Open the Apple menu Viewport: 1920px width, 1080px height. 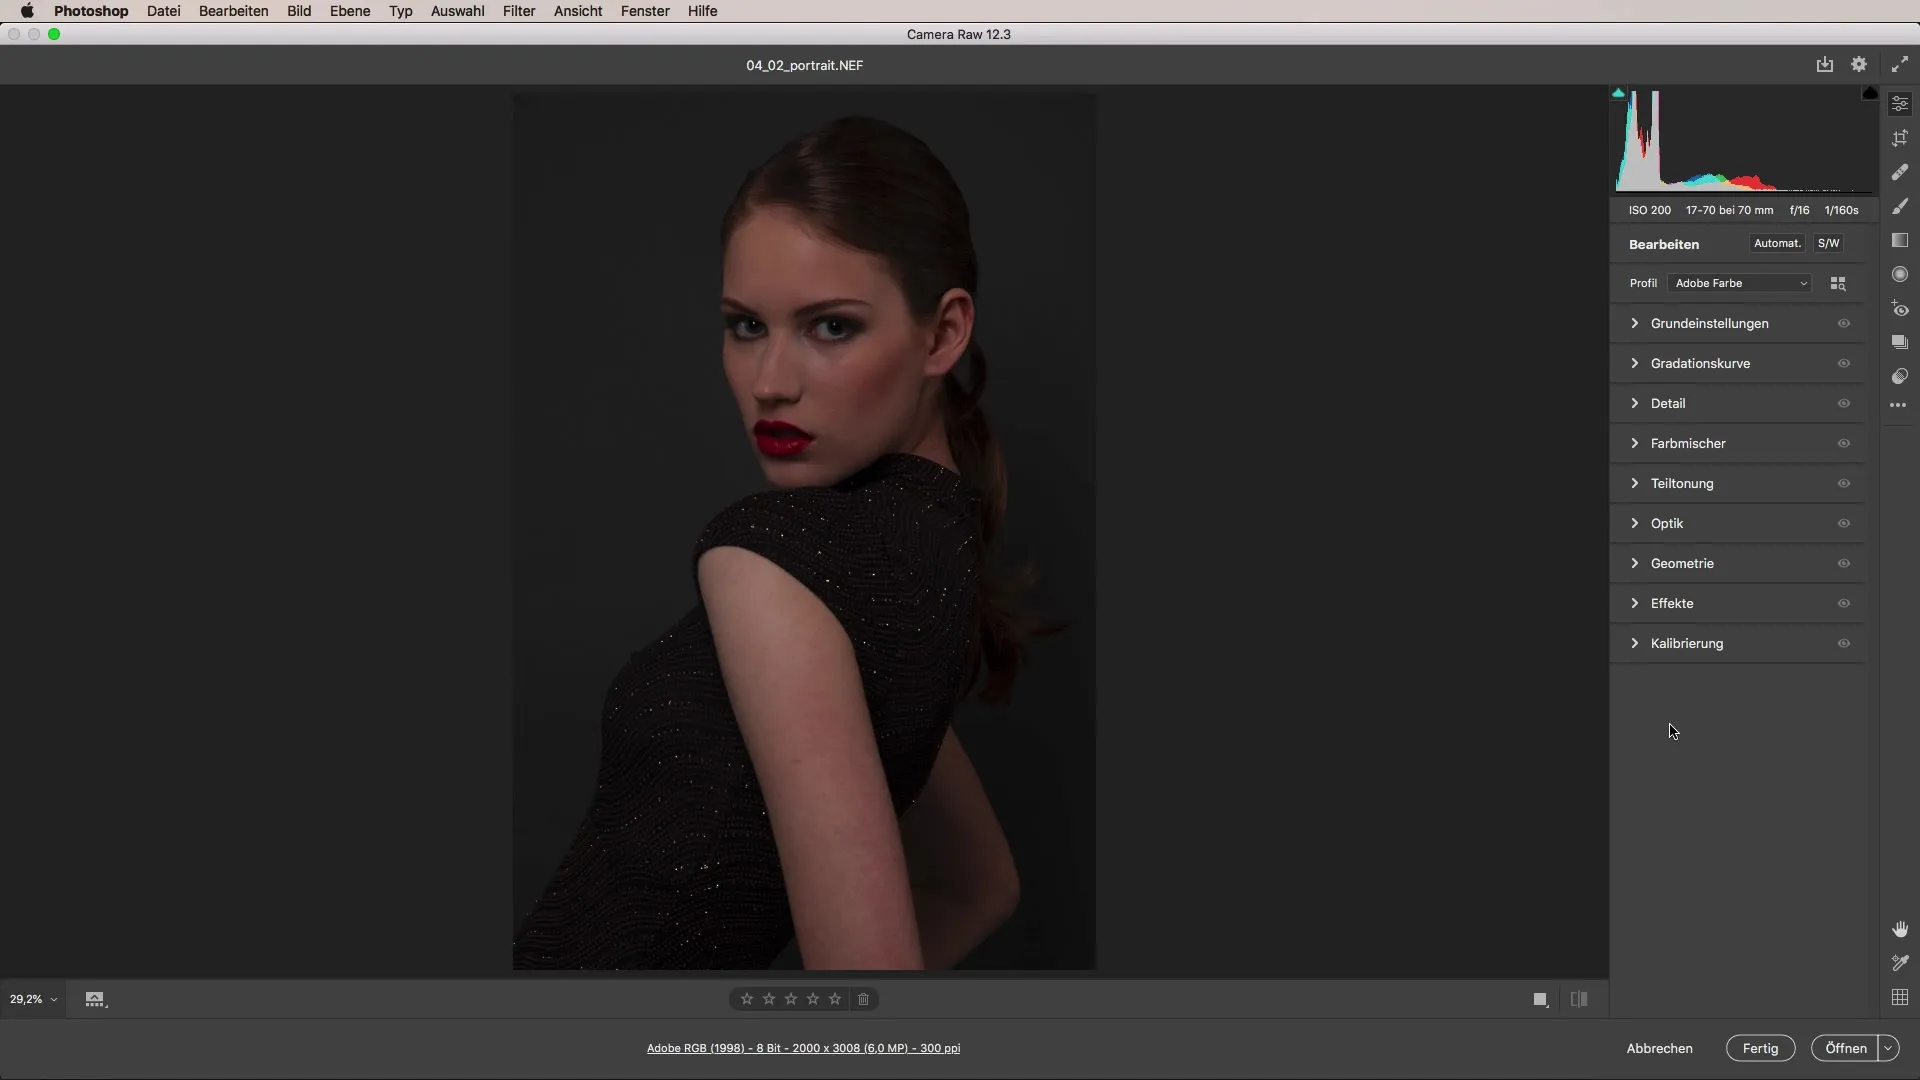pos(27,11)
